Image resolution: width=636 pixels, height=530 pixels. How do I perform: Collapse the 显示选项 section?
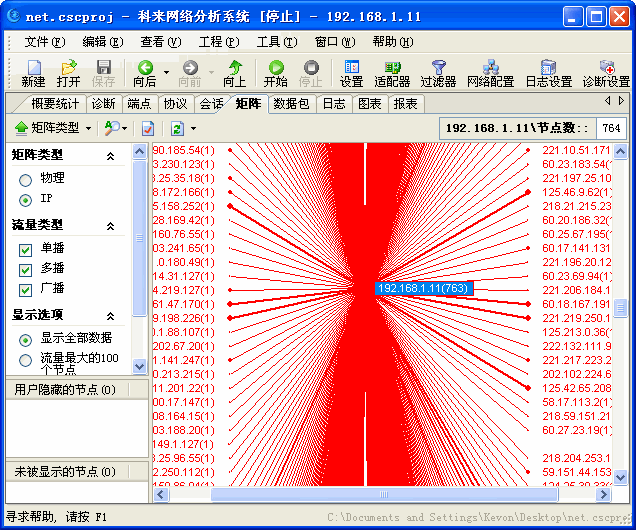click(x=110, y=315)
